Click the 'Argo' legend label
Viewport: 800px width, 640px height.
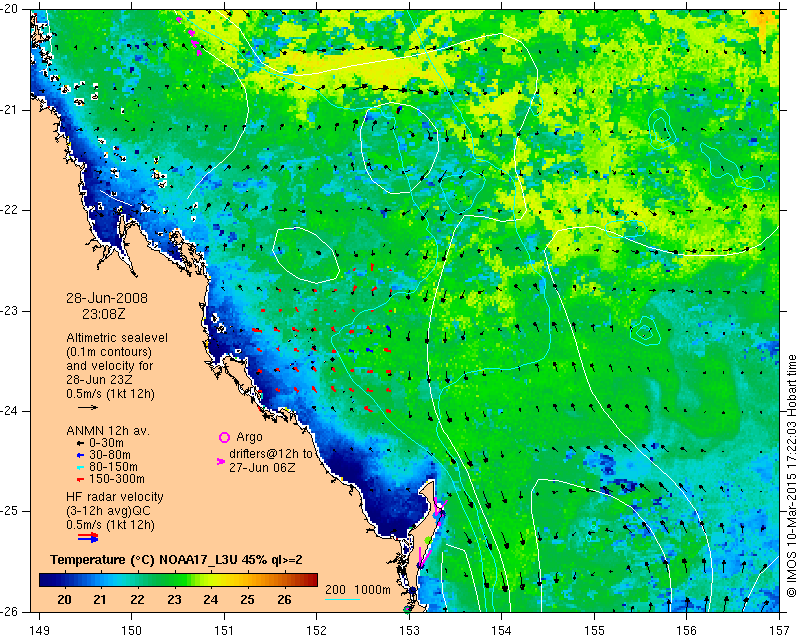tap(249, 437)
